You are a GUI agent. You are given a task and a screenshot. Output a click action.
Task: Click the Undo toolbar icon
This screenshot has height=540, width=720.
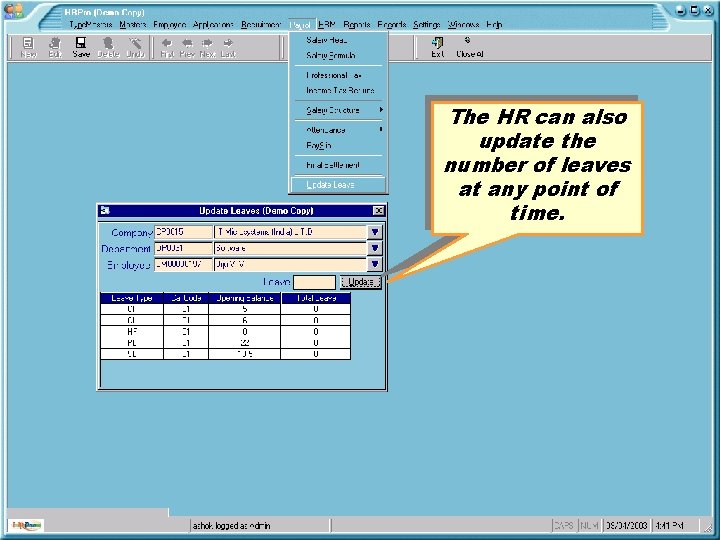(135, 43)
